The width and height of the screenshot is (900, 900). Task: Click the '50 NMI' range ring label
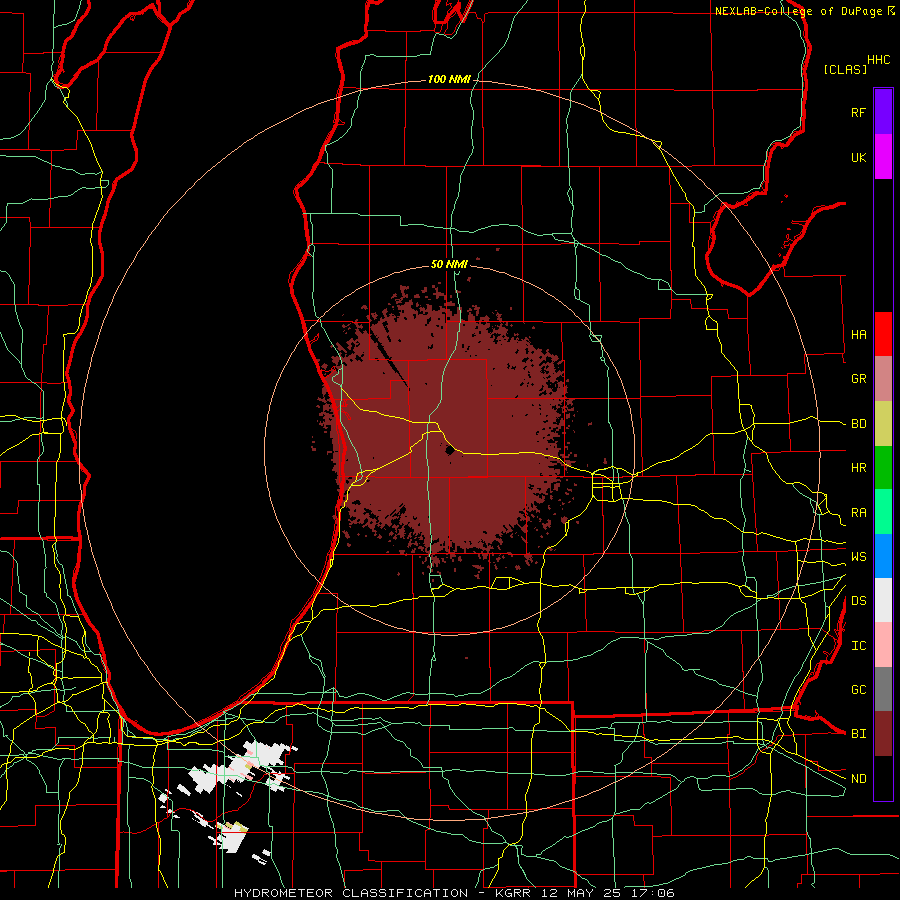pos(449,264)
